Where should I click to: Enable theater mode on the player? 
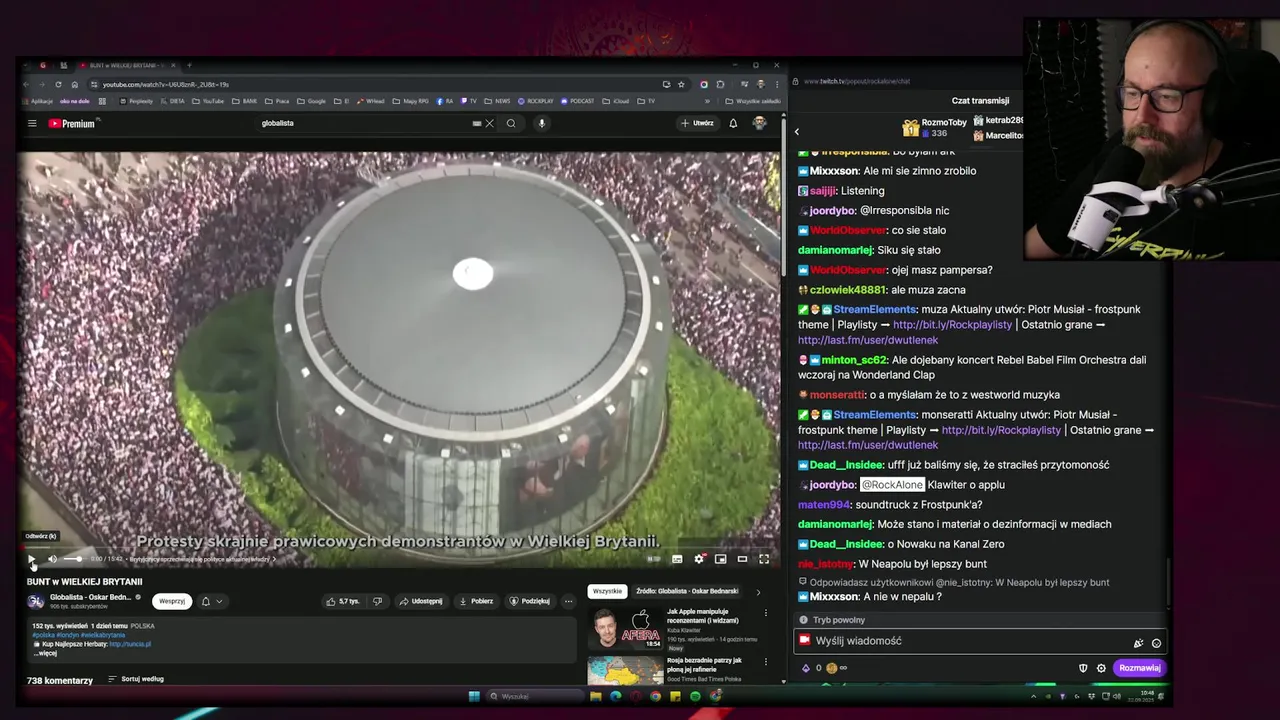point(742,559)
